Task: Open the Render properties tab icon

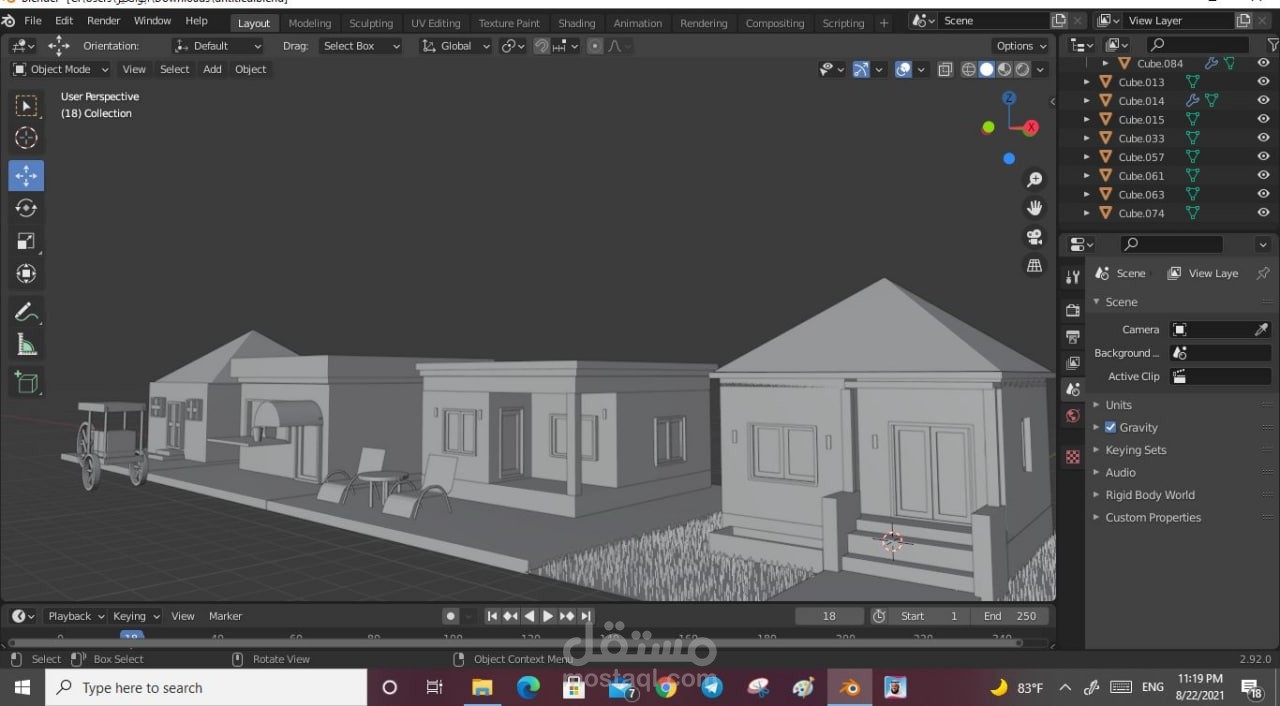Action: (x=1073, y=310)
